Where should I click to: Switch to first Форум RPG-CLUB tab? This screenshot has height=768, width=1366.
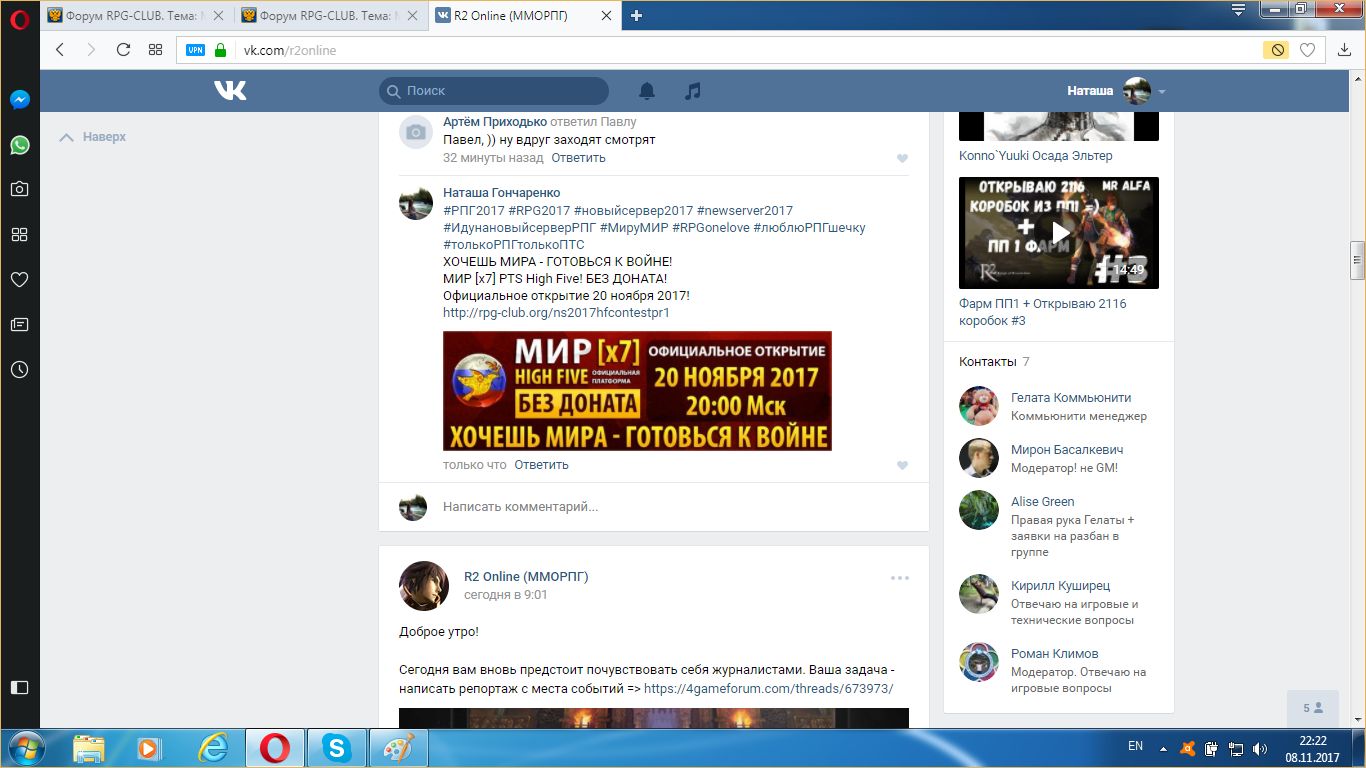[138, 15]
